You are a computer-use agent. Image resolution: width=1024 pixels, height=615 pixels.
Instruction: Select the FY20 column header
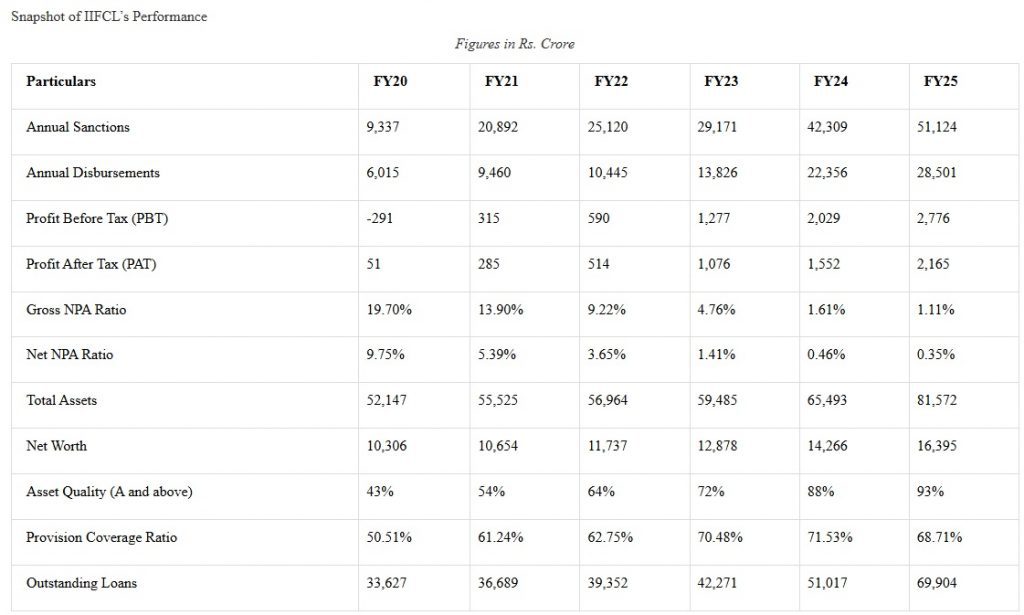pyautogui.click(x=390, y=82)
